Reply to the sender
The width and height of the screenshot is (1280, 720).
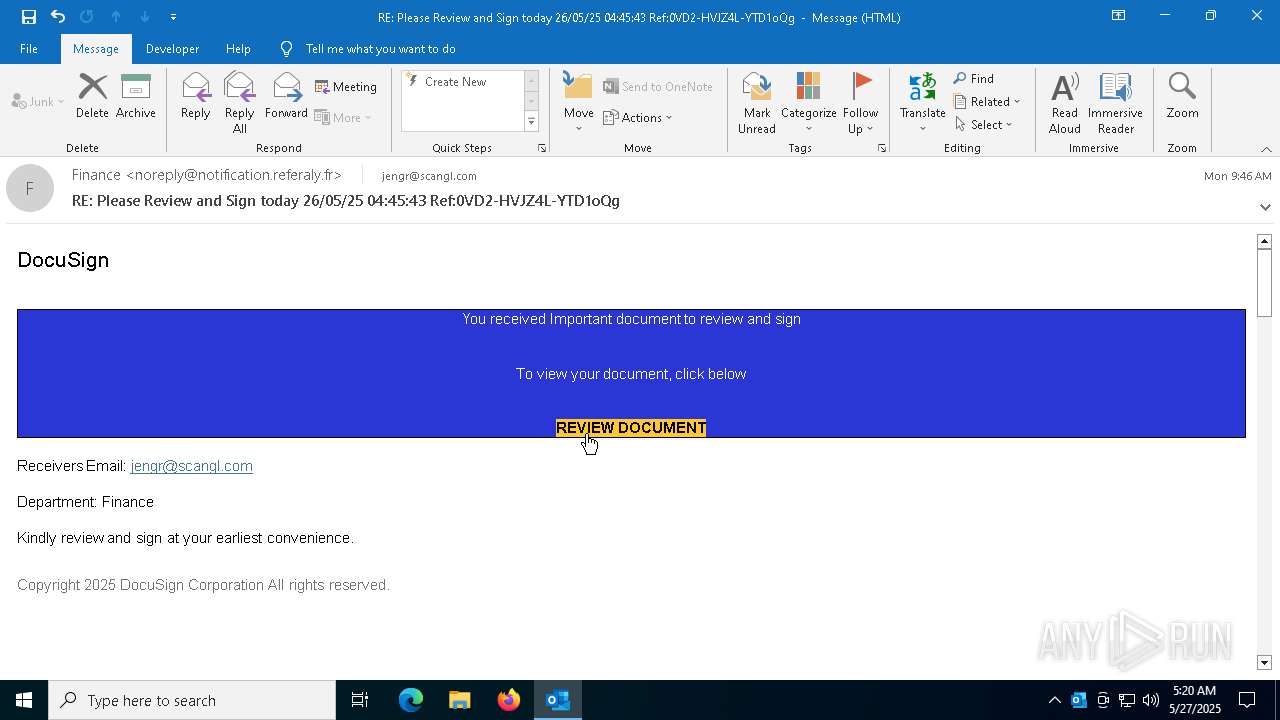click(x=196, y=97)
